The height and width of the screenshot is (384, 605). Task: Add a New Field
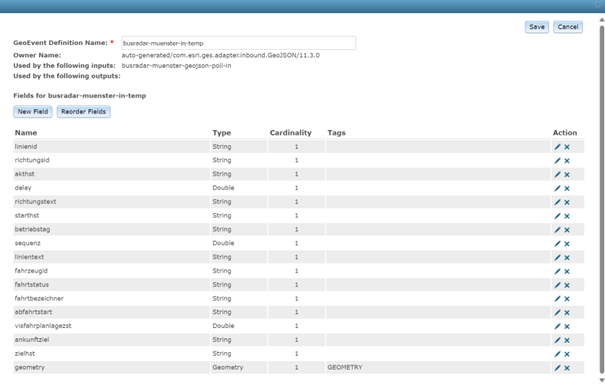coord(33,112)
